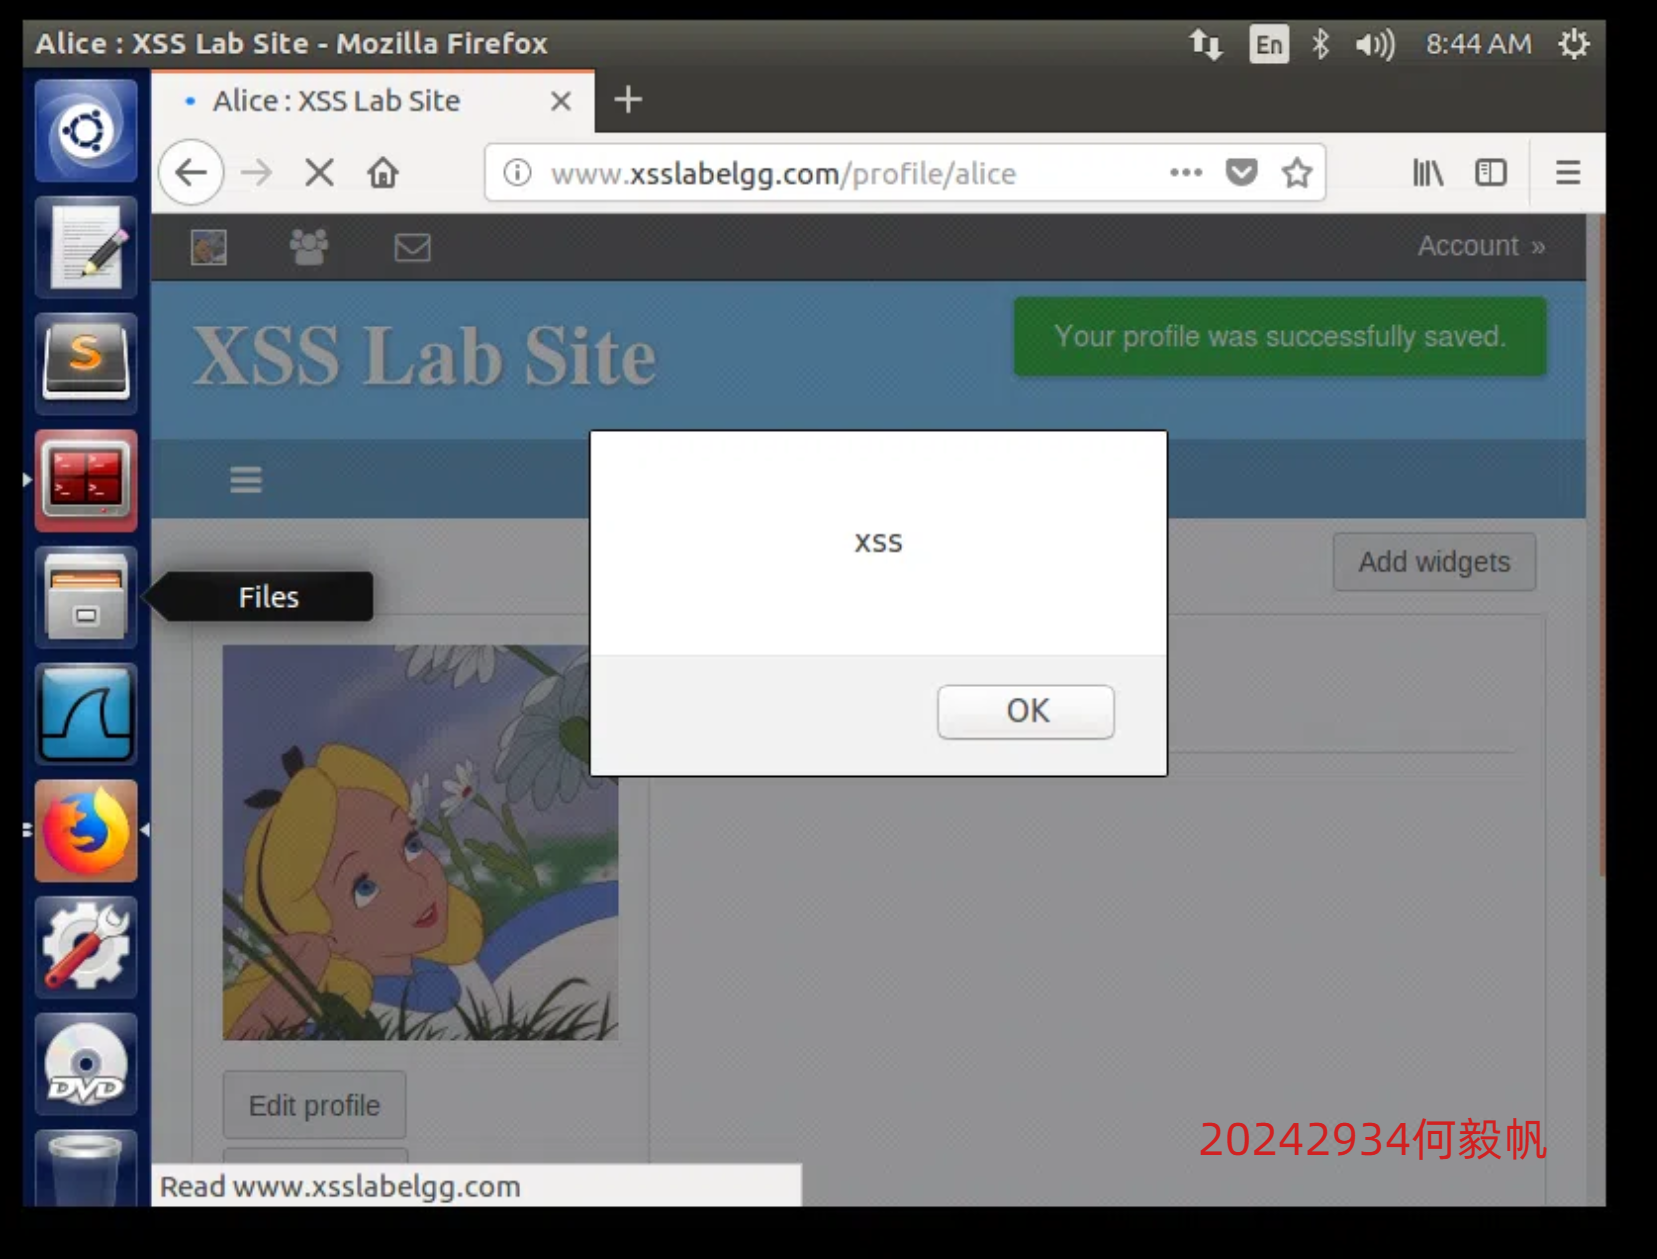The width and height of the screenshot is (1657, 1259).
Task: Open a new browser tab
Action: click(628, 100)
